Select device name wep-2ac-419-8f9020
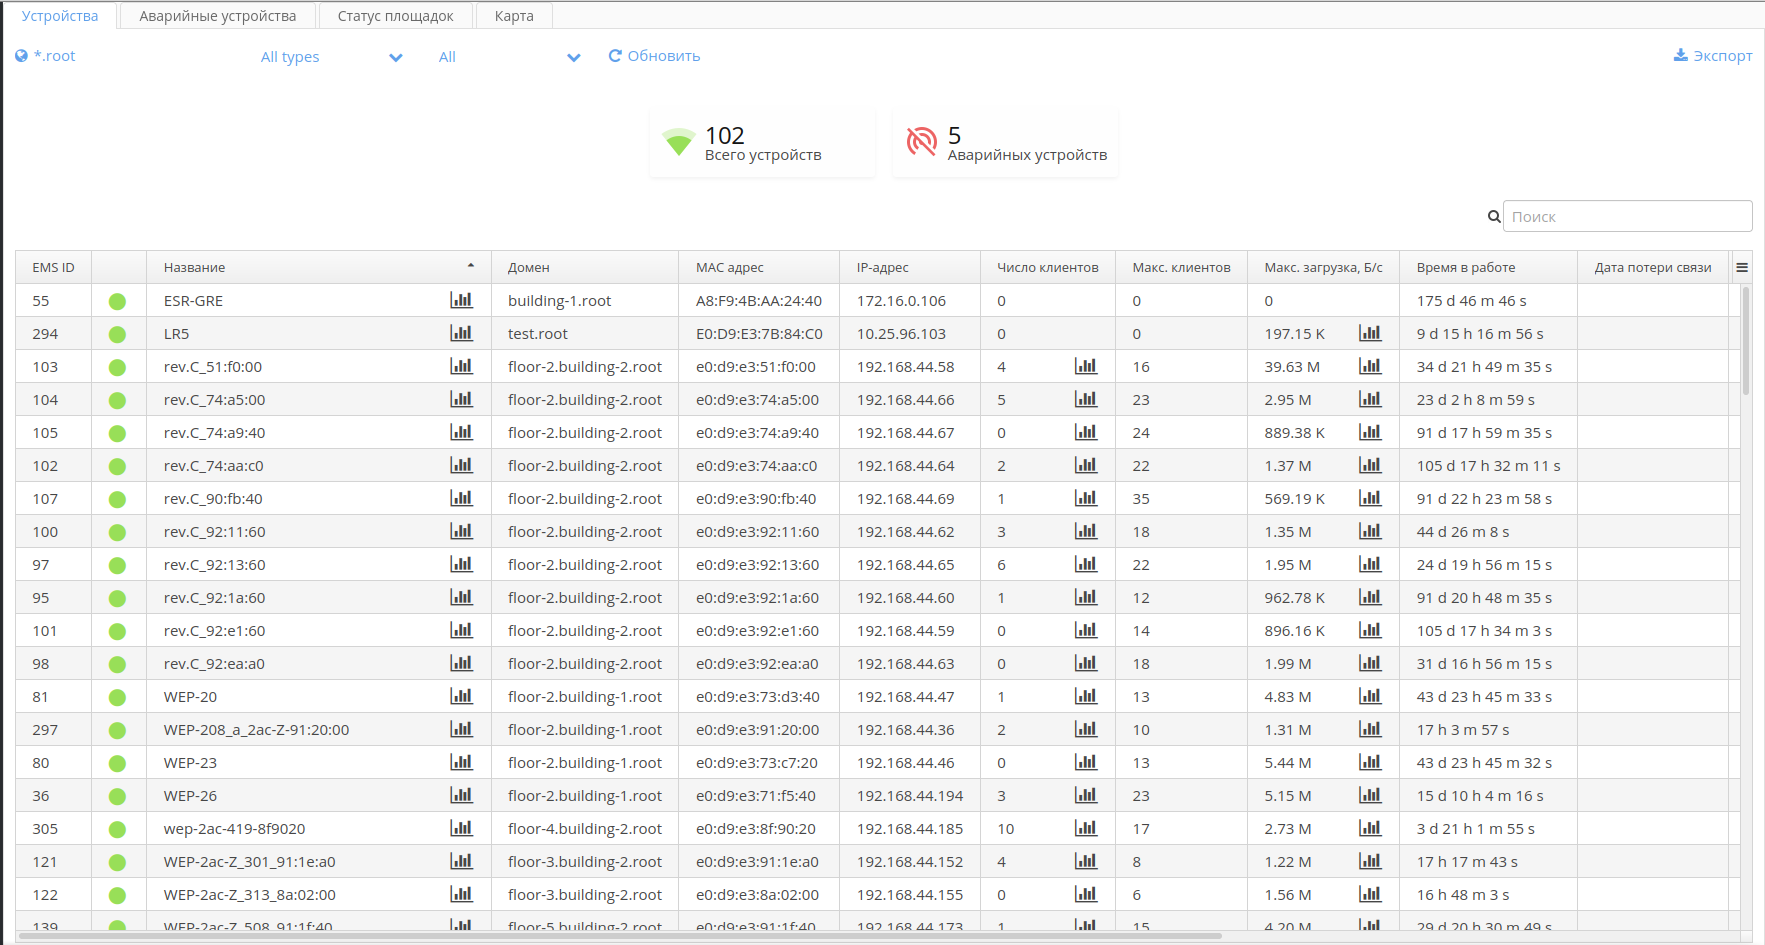Viewport: 1765px width, 945px height. point(235,829)
